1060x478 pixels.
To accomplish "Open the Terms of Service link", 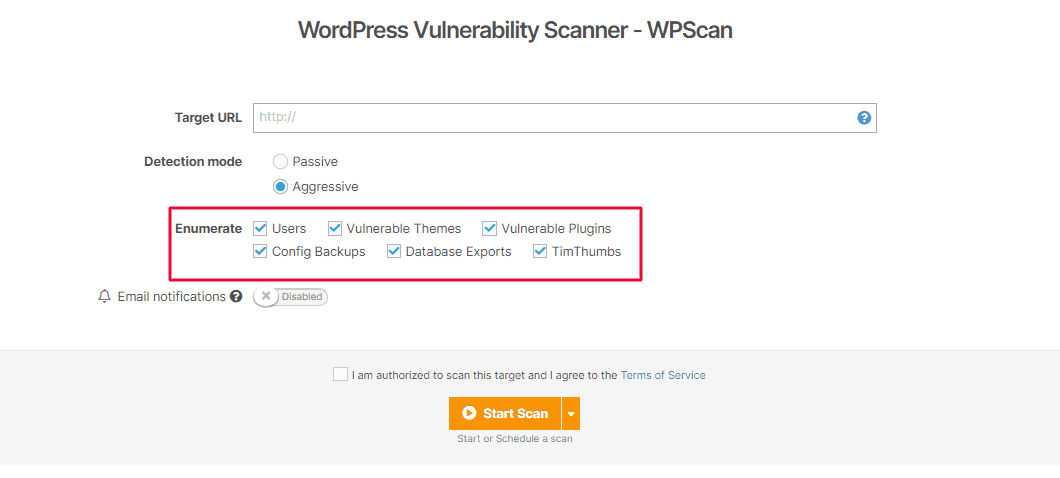I will [x=663, y=376].
